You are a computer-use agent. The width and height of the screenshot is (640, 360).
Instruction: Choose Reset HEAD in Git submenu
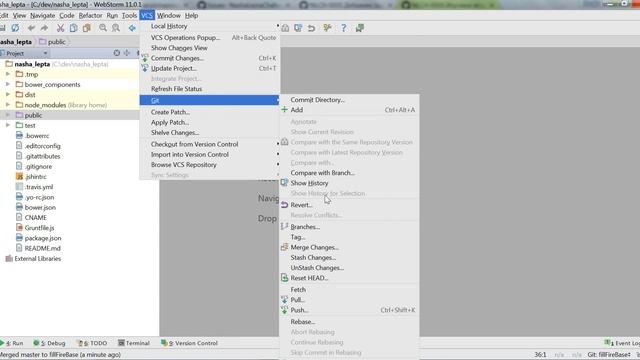[349, 278]
